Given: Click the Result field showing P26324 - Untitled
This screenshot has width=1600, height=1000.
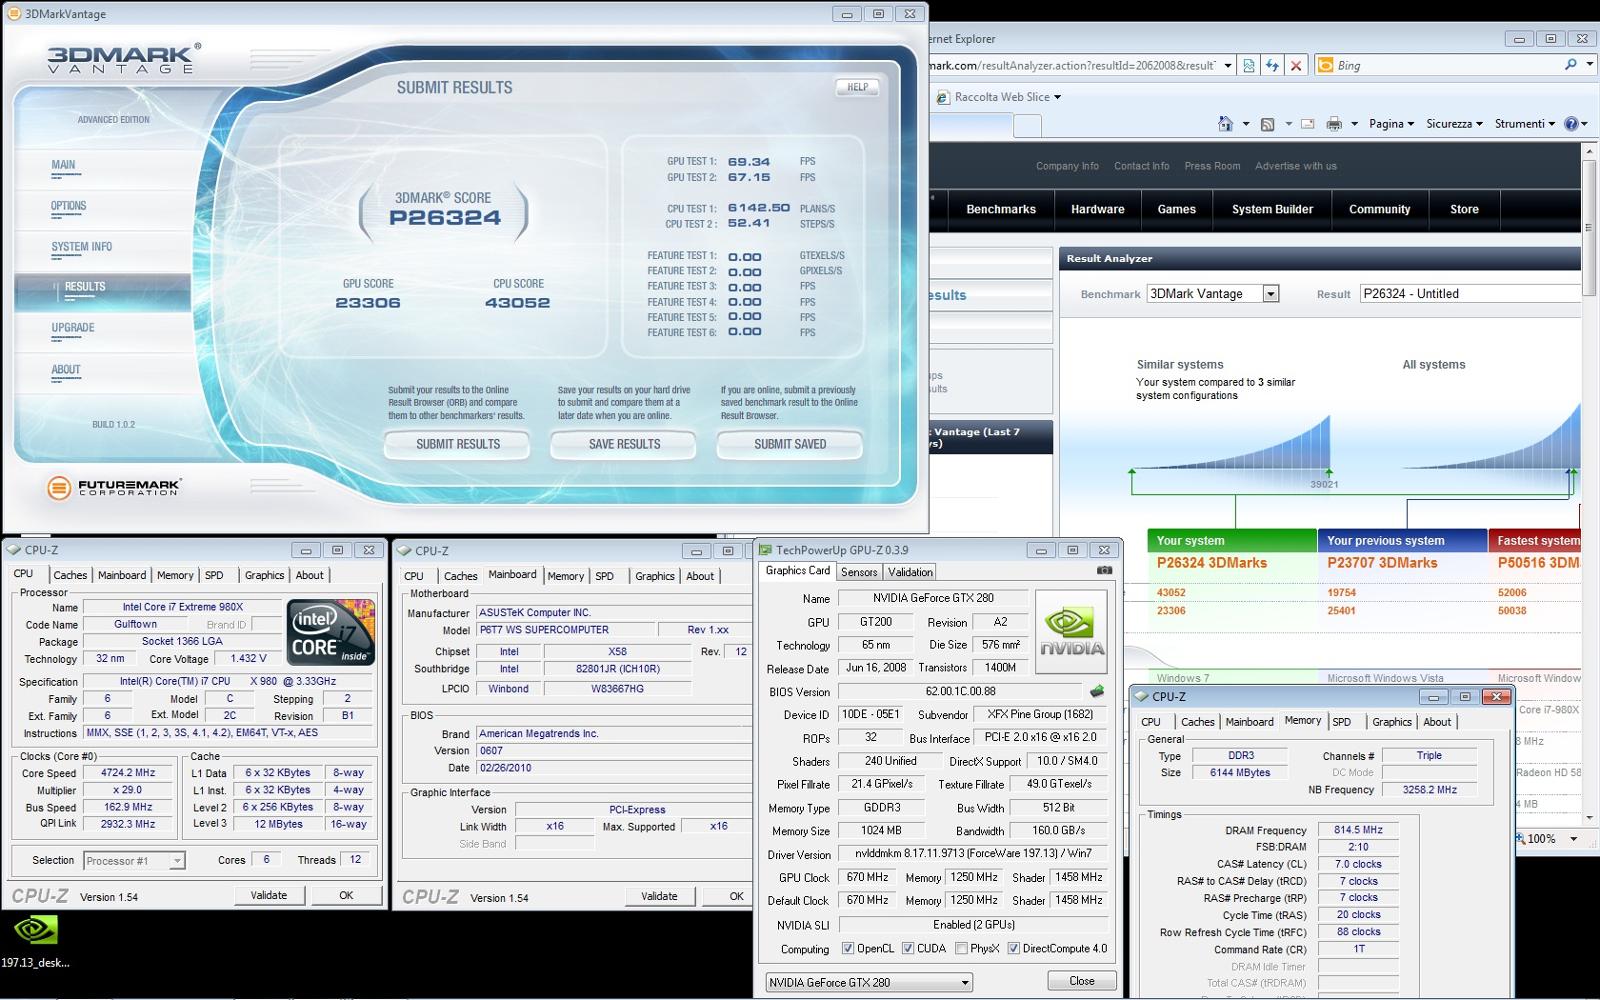Looking at the screenshot, I should click(1470, 294).
